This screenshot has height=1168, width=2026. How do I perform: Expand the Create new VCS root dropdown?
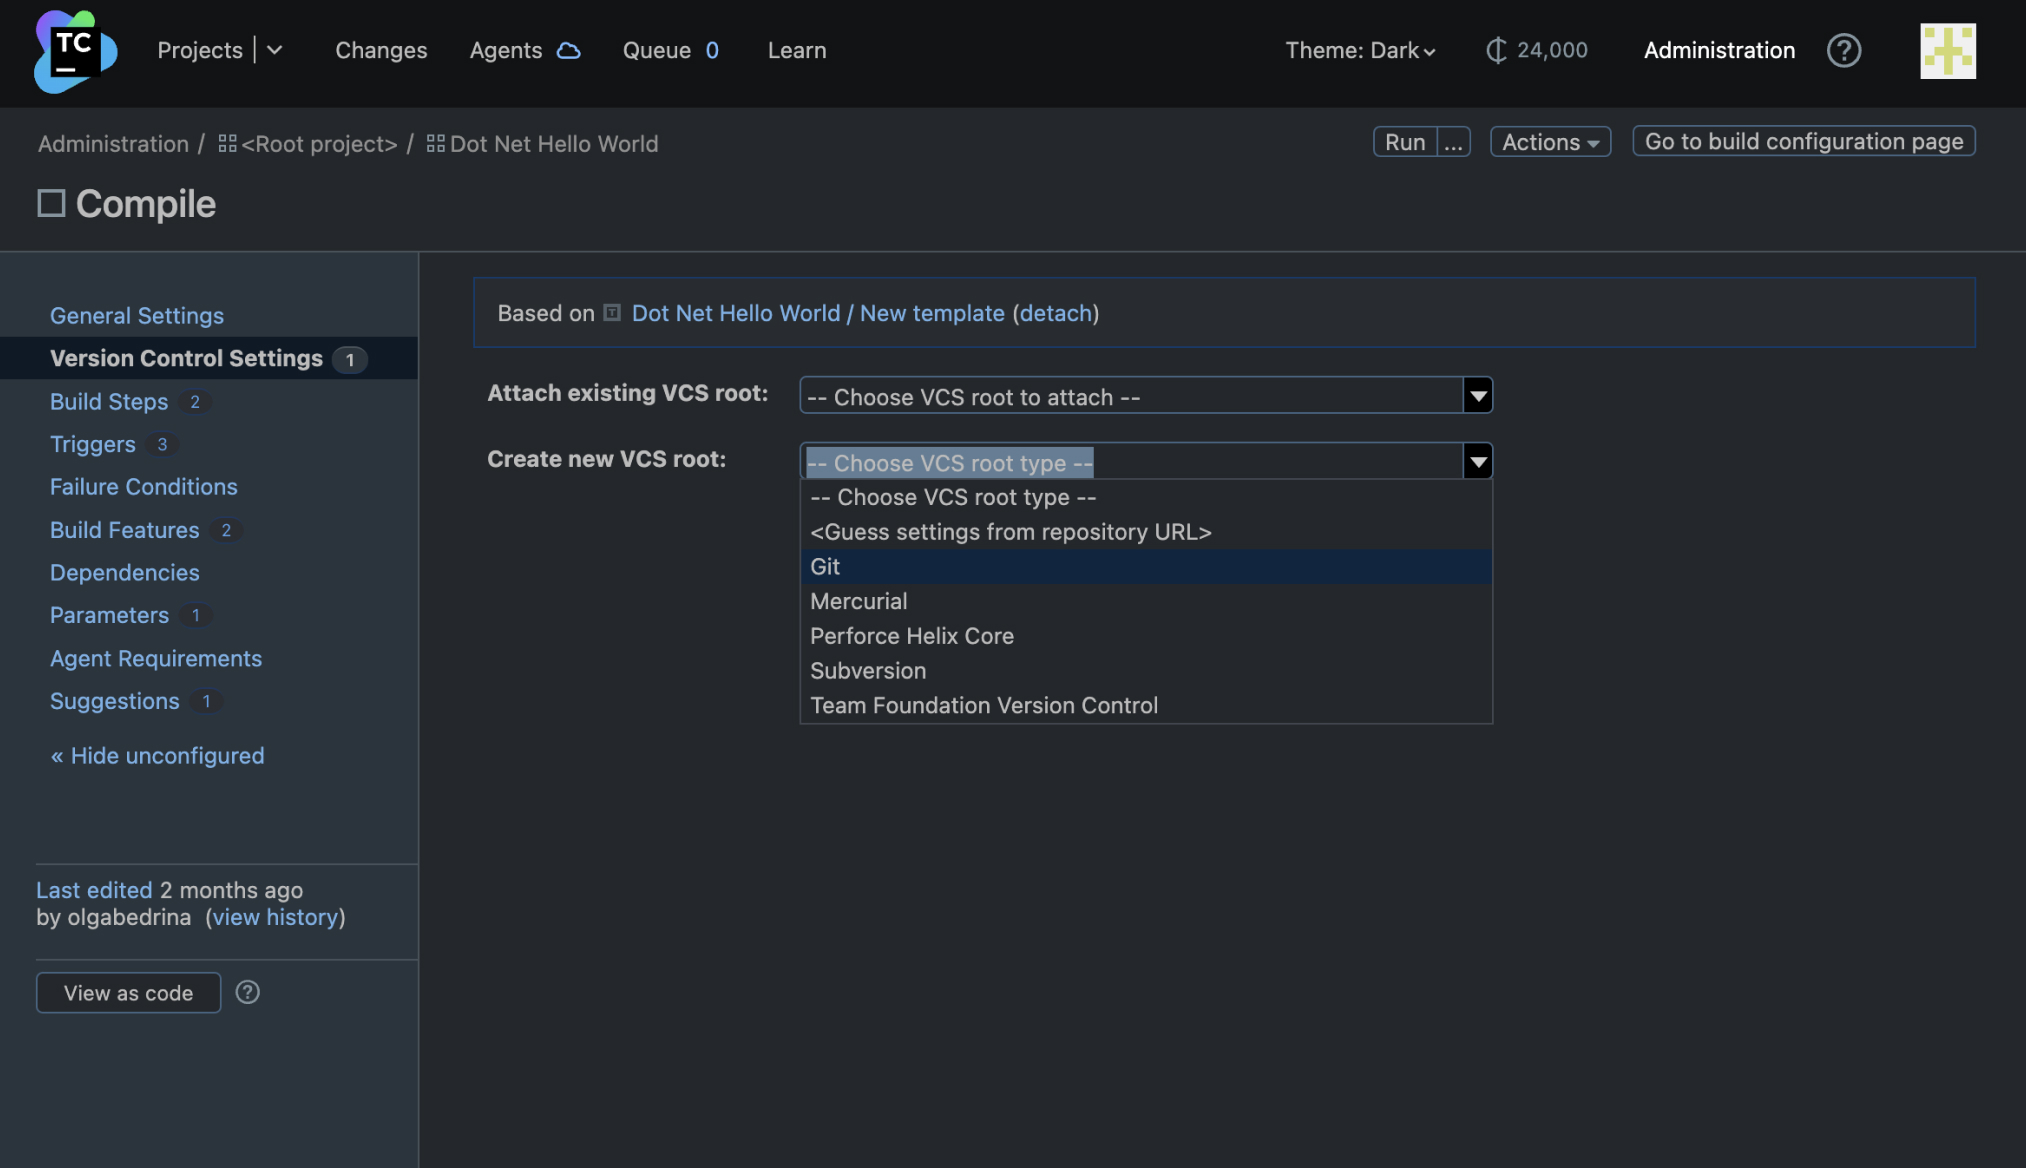1478,459
